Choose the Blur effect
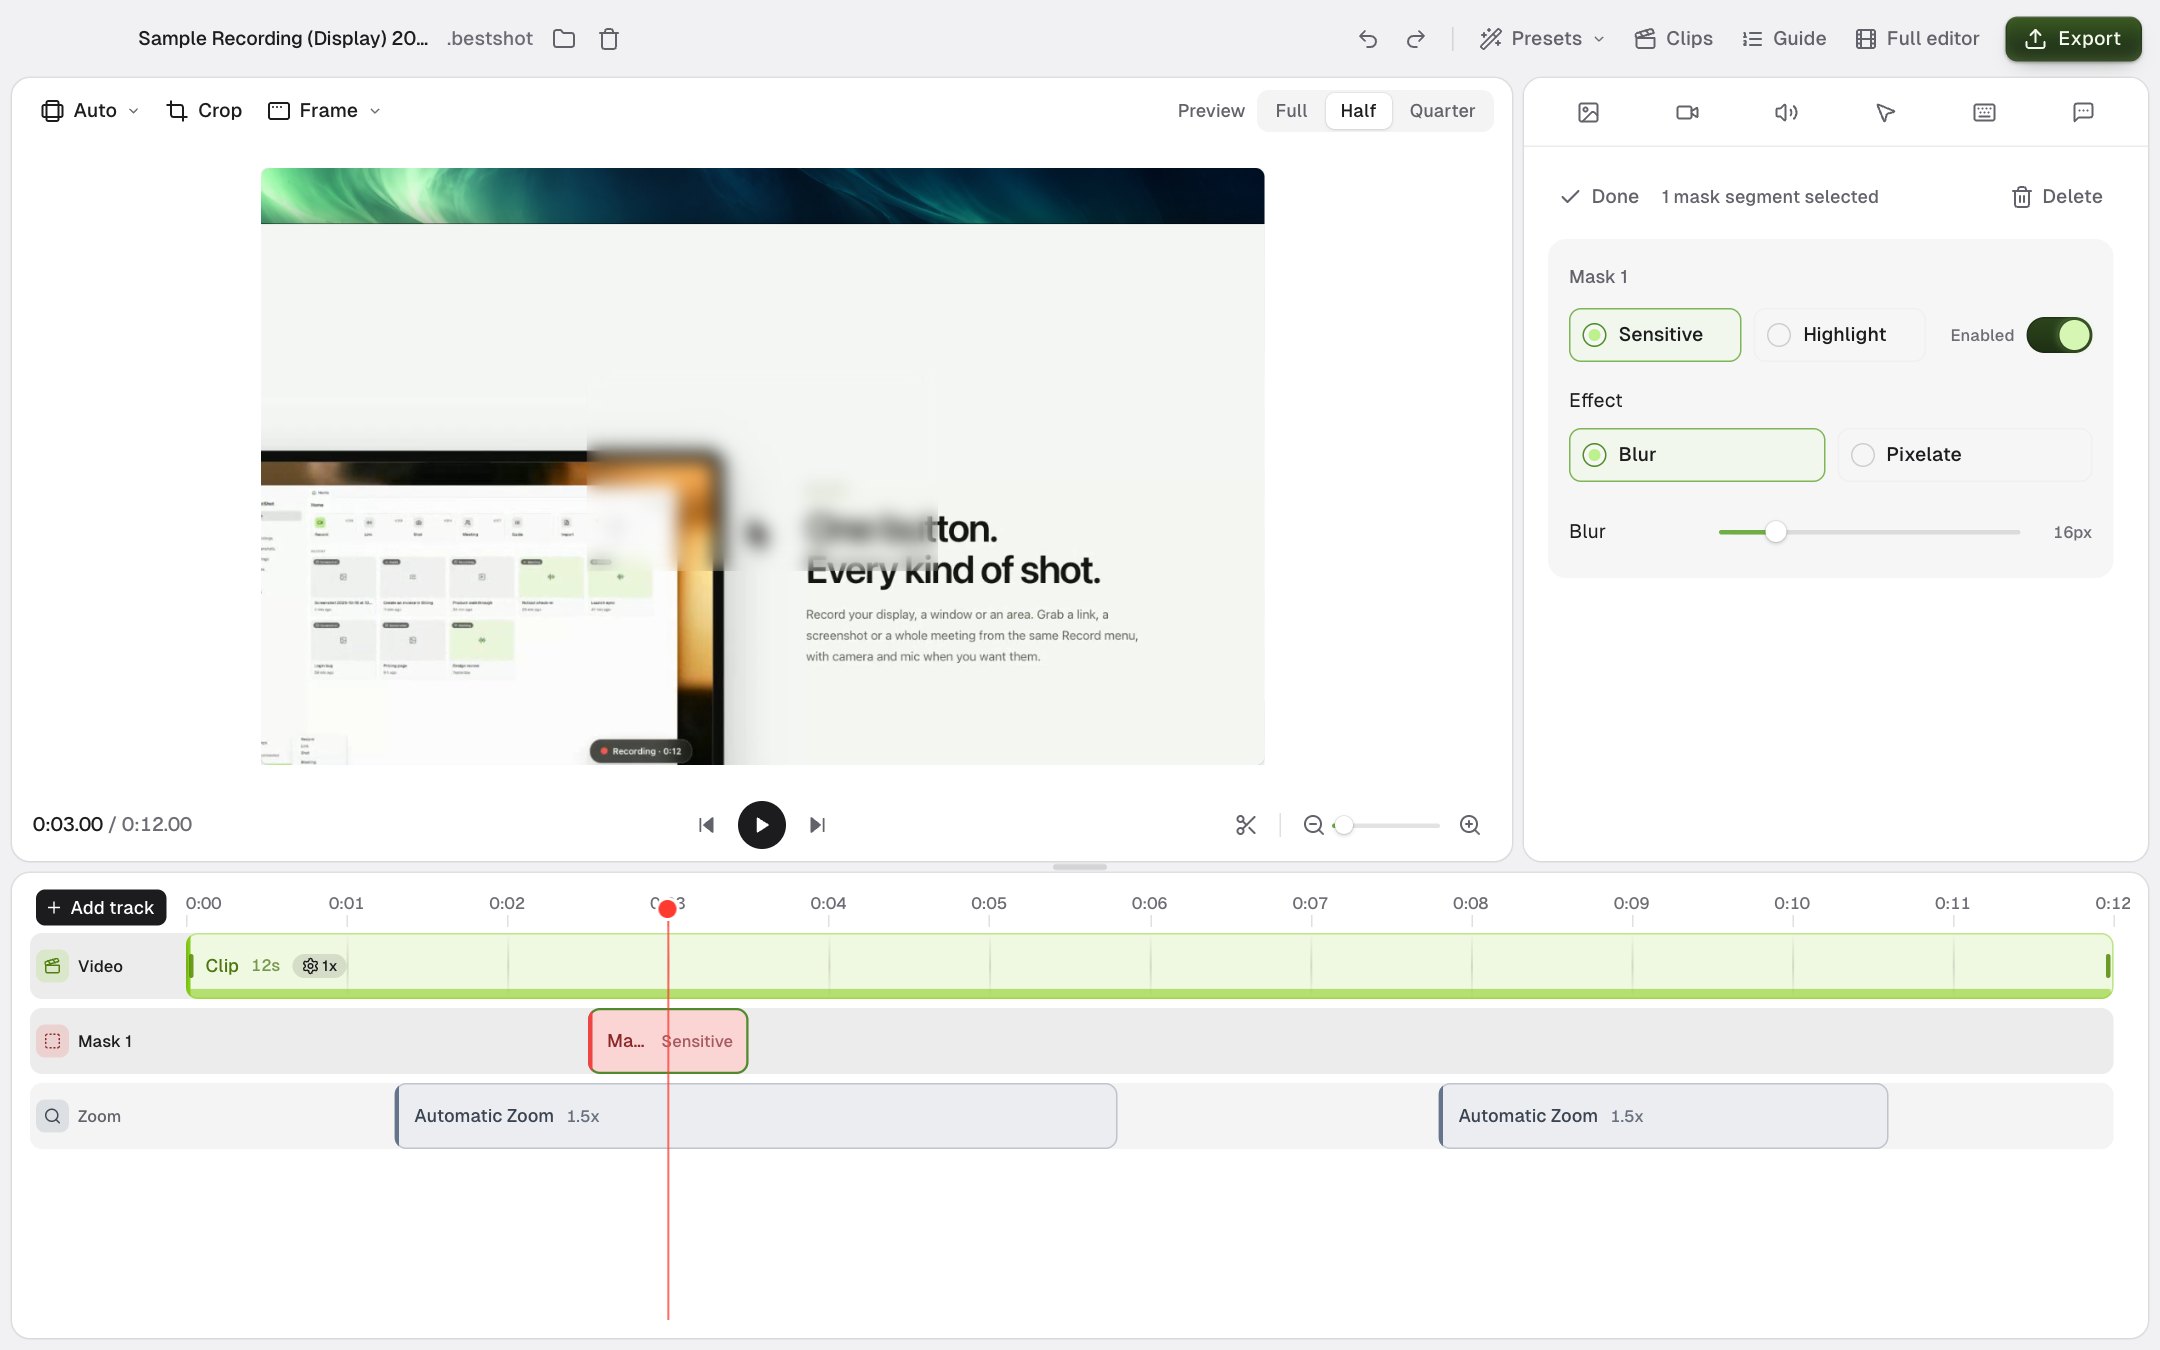 (x=1697, y=455)
